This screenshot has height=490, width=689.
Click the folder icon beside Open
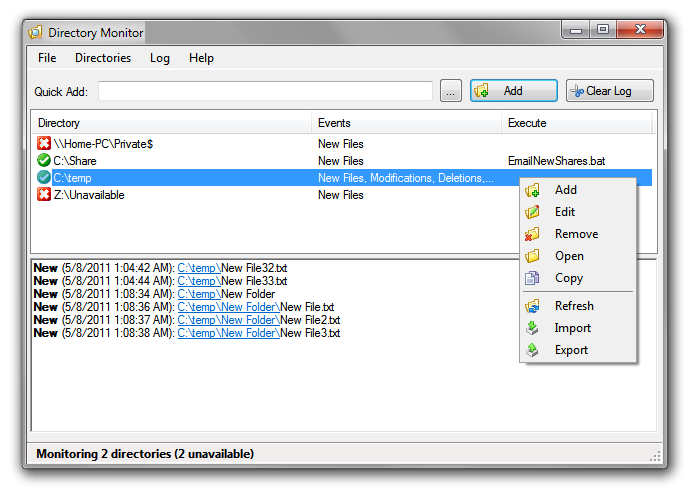[532, 256]
